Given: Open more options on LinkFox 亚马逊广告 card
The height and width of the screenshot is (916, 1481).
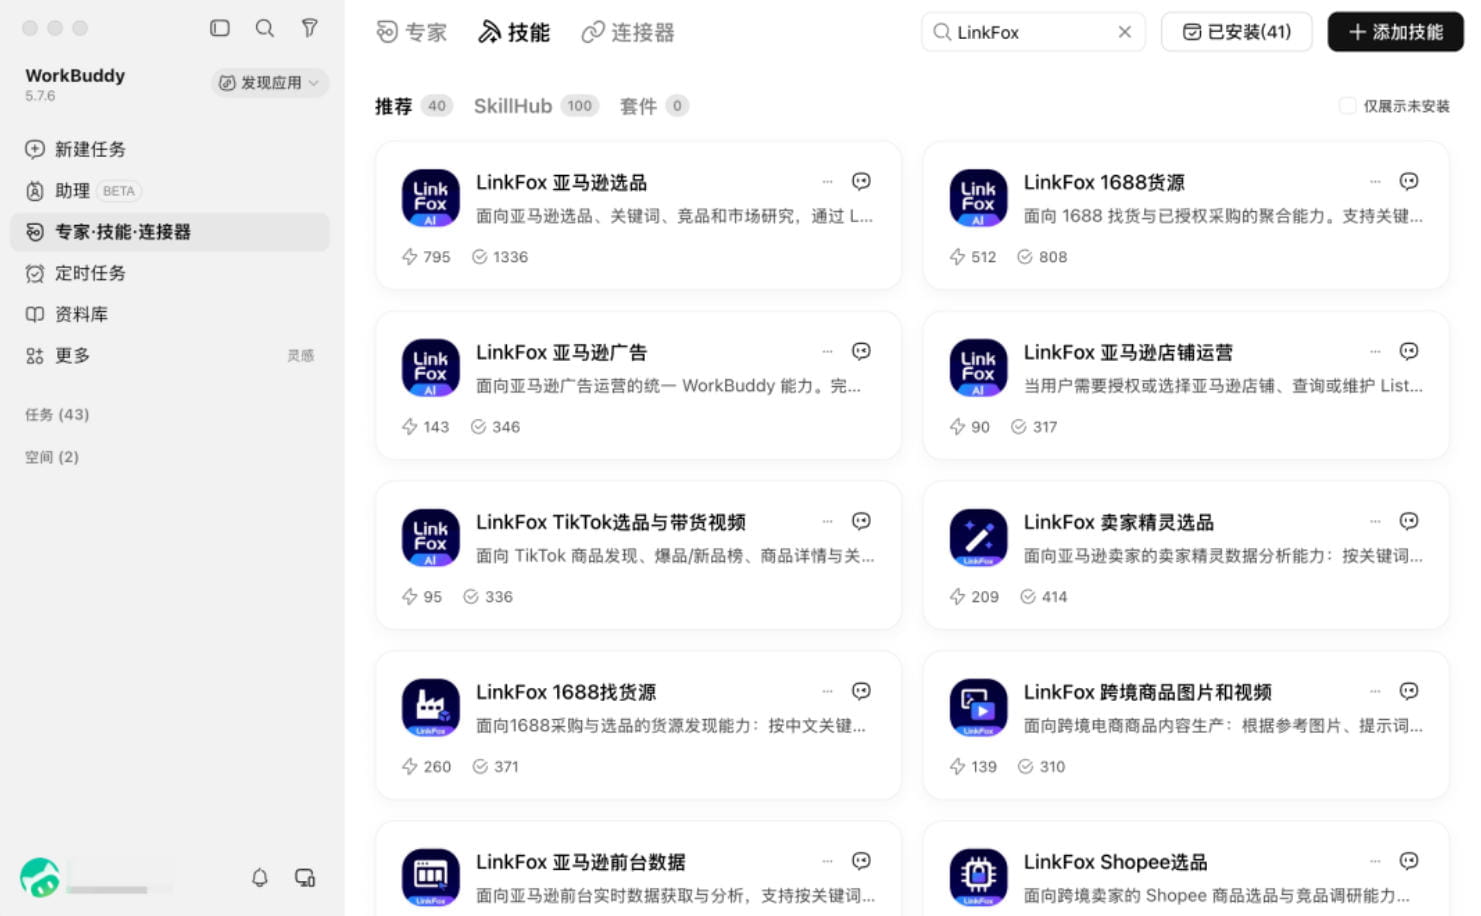Looking at the screenshot, I should (x=827, y=351).
